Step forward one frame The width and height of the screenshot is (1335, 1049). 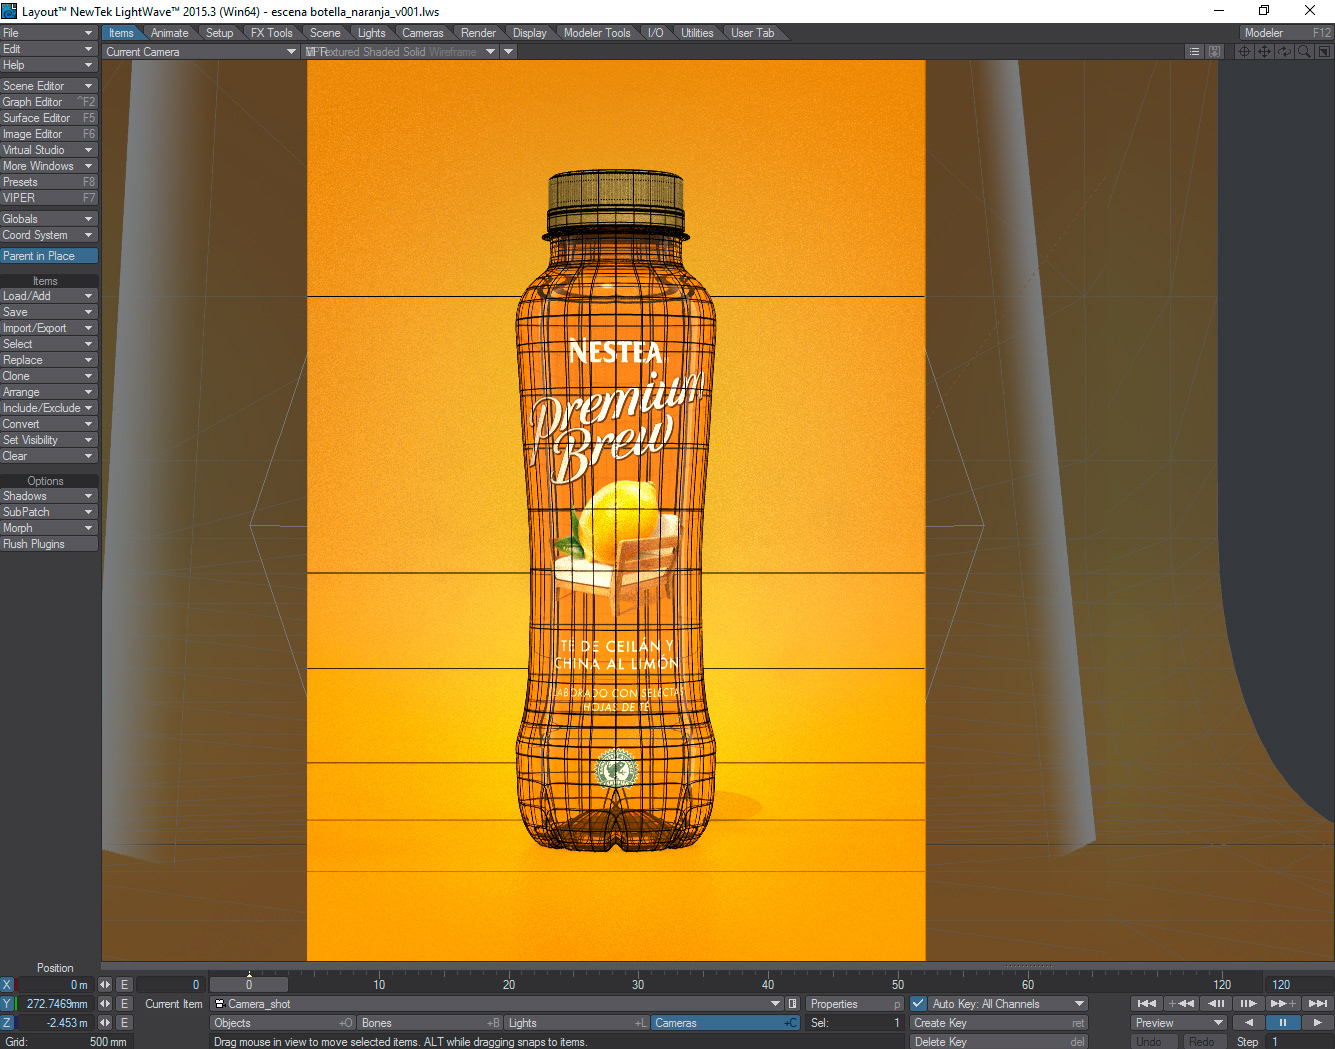1249,1004
